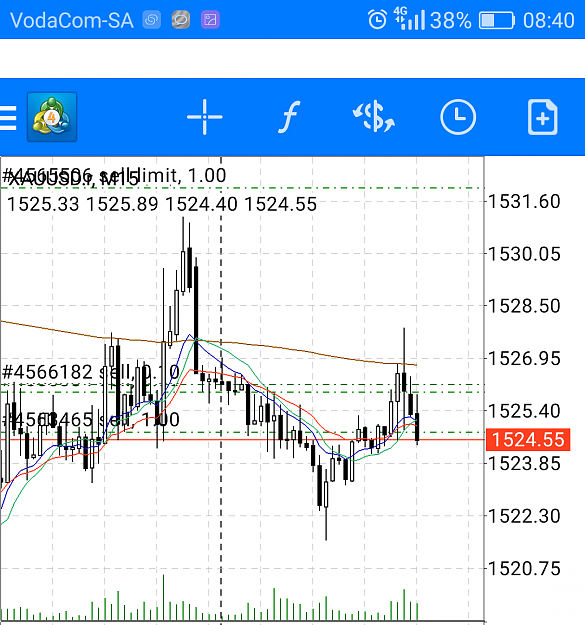The height and width of the screenshot is (625, 585).
Task: Select the sell limit order #4565506 line
Action: pos(242,187)
